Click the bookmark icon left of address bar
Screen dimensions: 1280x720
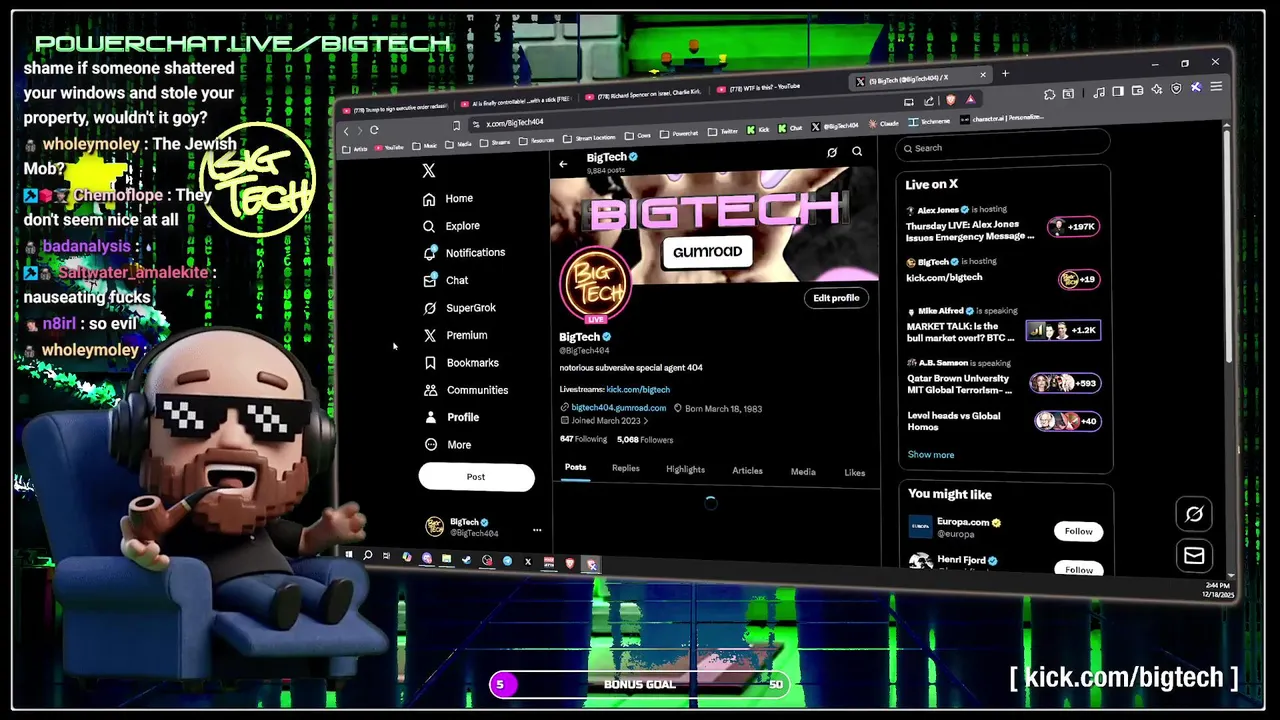(x=457, y=125)
